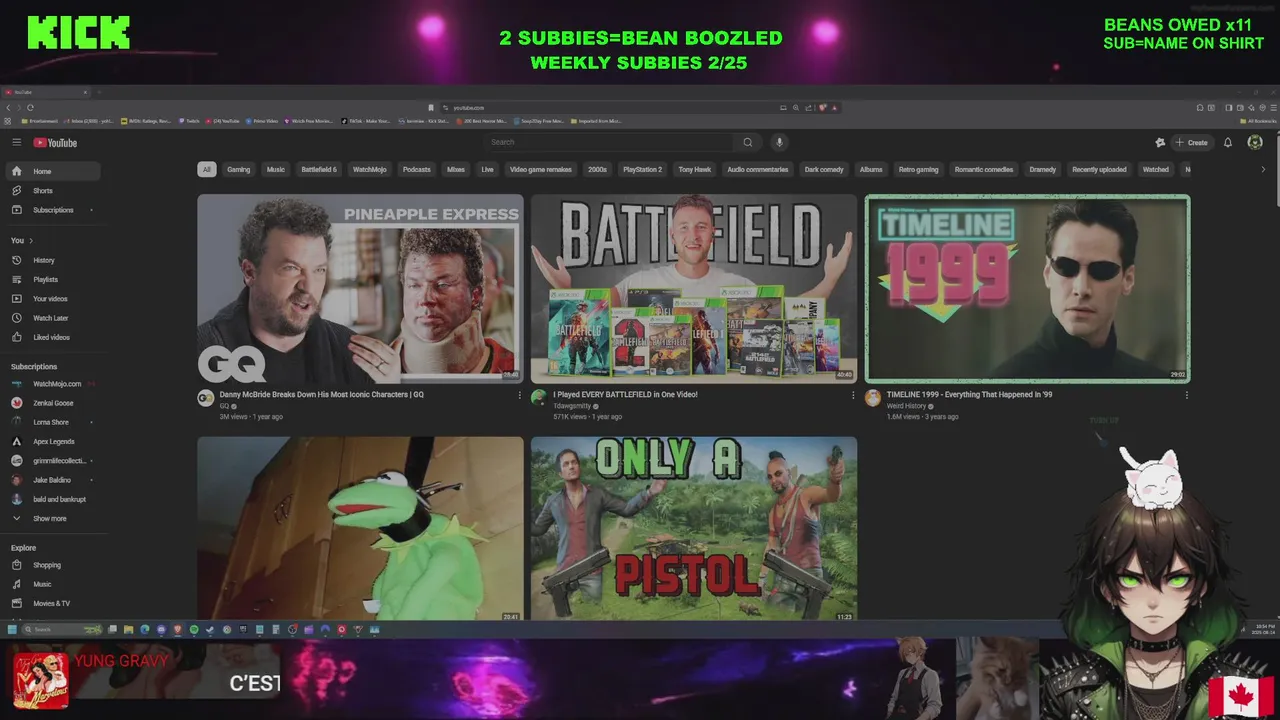Open more options for the Danny McBride video
Screen dimensions: 1280x720
(x=519, y=395)
